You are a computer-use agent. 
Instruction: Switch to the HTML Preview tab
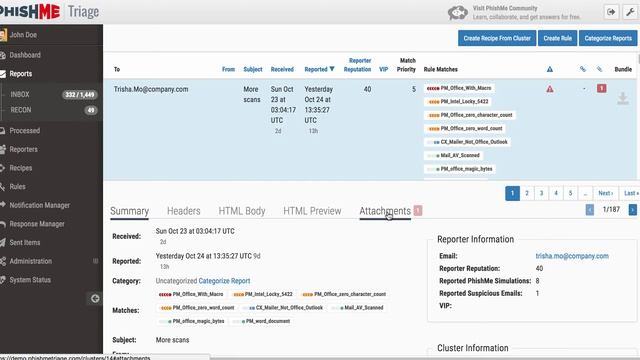[312, 211]
